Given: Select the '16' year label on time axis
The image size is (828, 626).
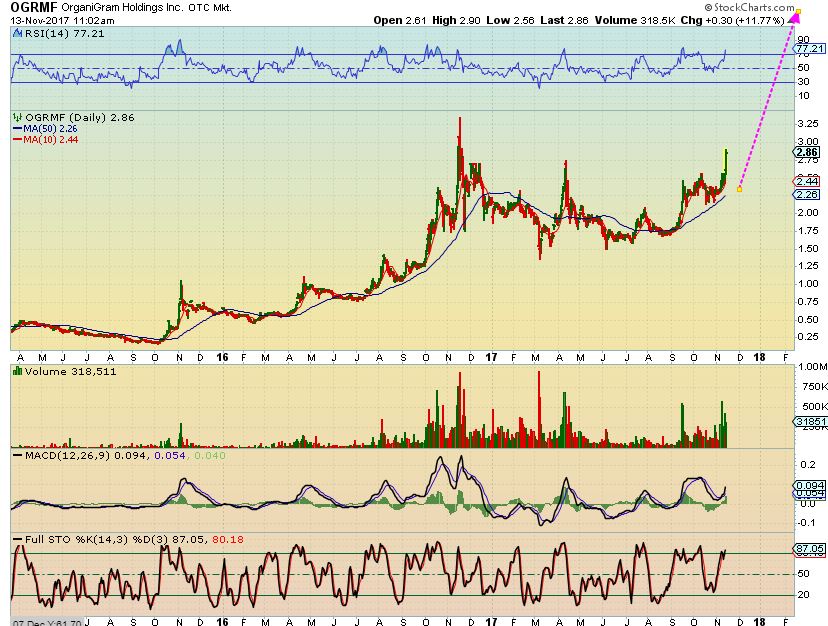Looking at the screenshot, I should (x=221, y=356).
